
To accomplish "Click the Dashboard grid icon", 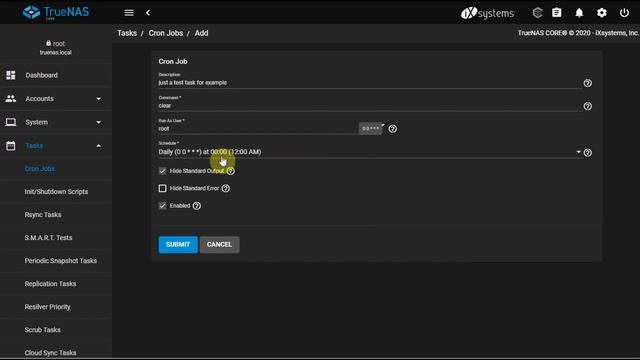I will tap(11, 75).
